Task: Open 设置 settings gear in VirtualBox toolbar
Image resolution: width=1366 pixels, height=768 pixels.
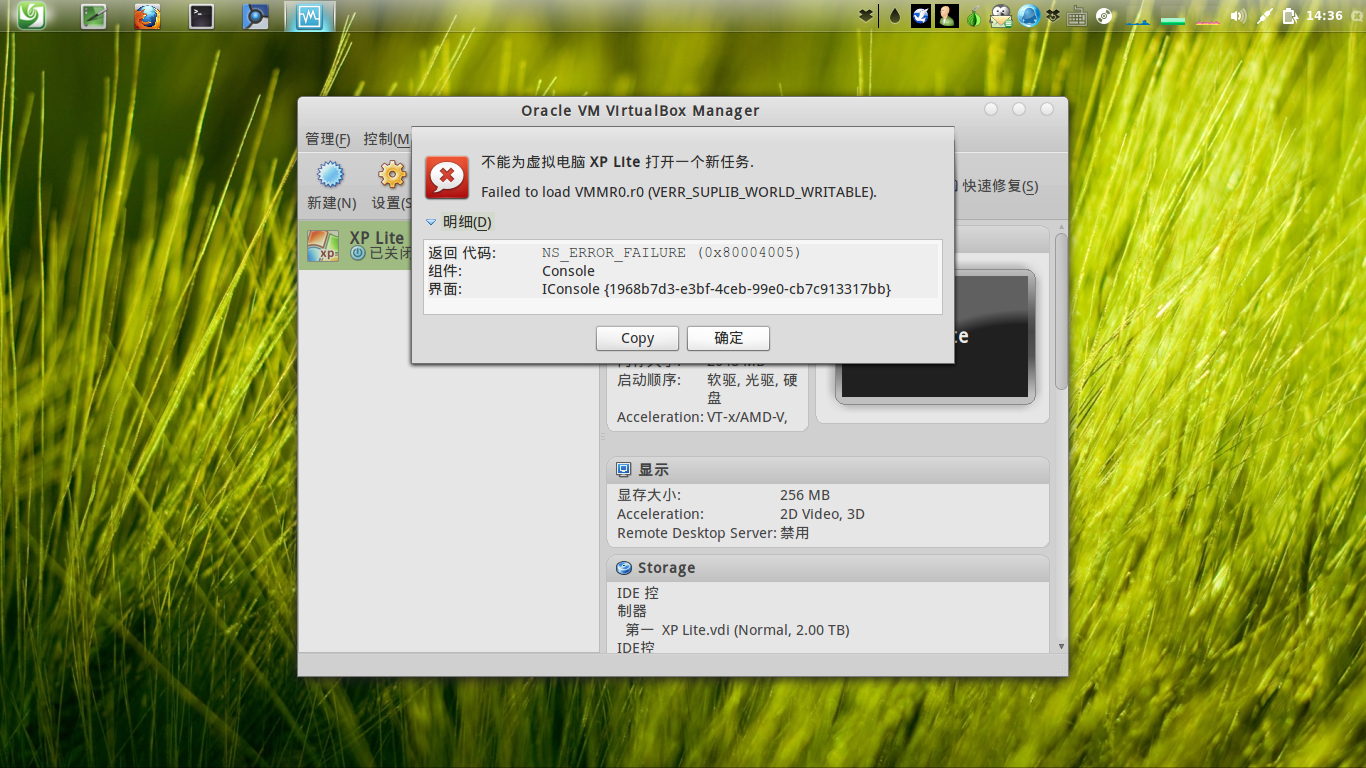Action: [x=391, y=175]
